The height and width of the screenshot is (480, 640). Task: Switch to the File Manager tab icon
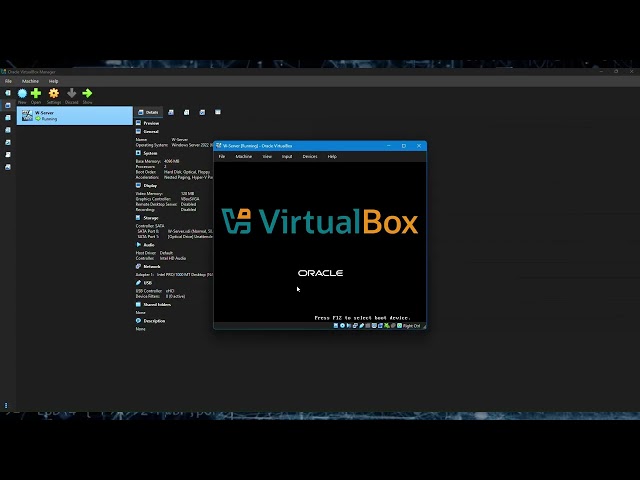(x=218, y=112)
